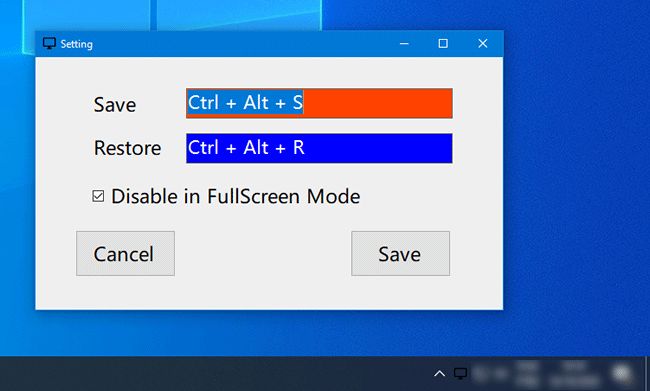Image resolution: width=650 pixels, height=391 pixels.
Task: Click the Restore hotkey input field
Action: (319, 148)
